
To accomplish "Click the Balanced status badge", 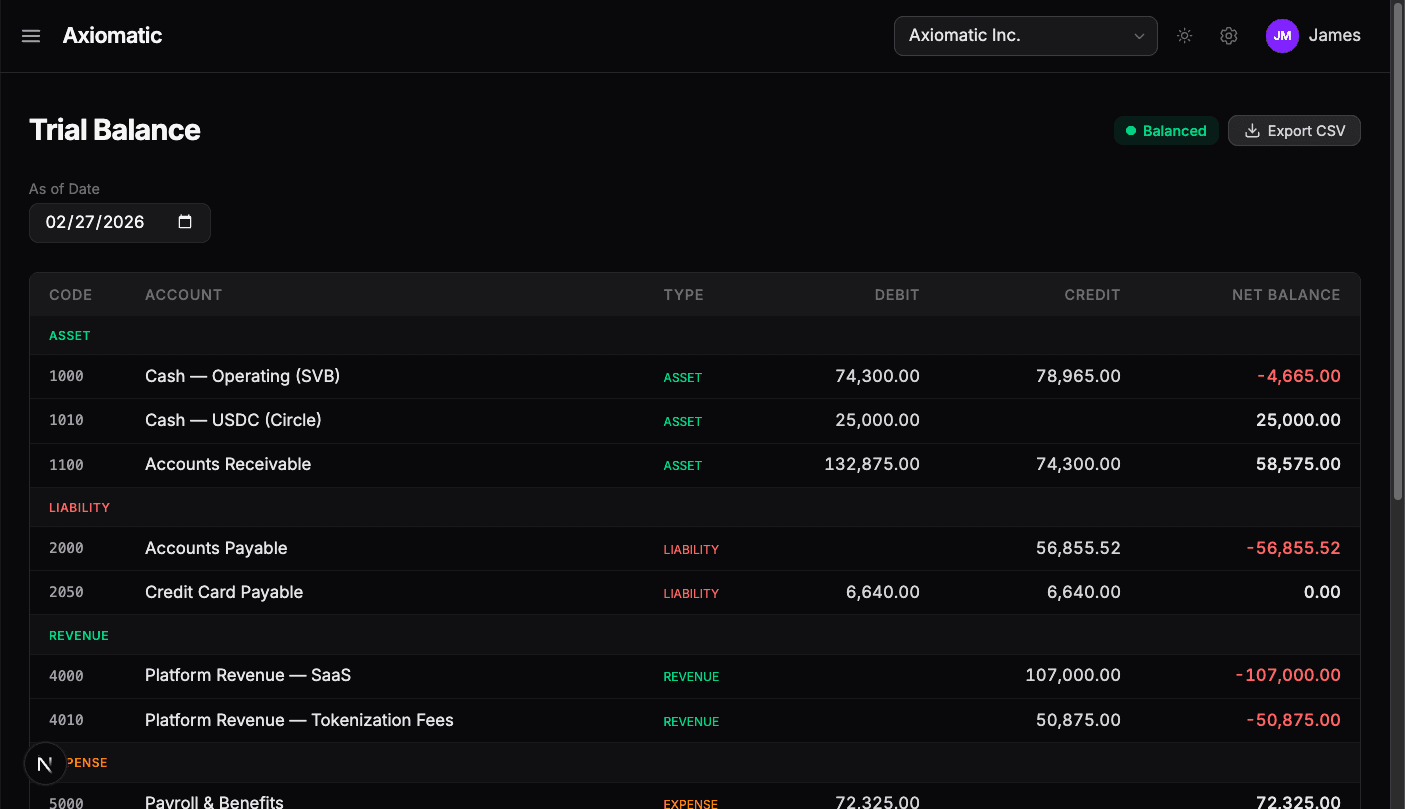I will click(x=1166, y=130).
